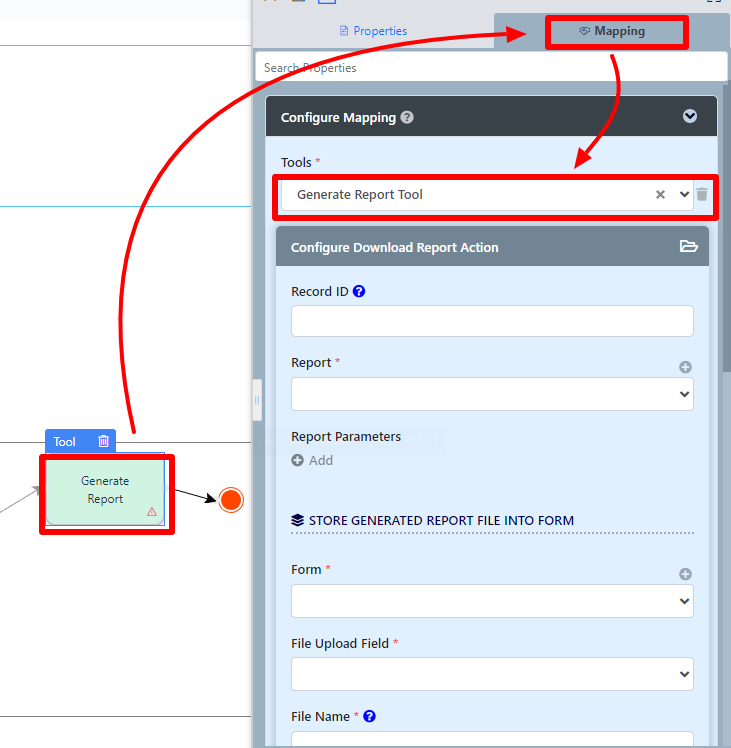This screenshot has height=748, width=731.
Task: Delete the tool via trash icon beside Tools
Action: coord(702,194)
